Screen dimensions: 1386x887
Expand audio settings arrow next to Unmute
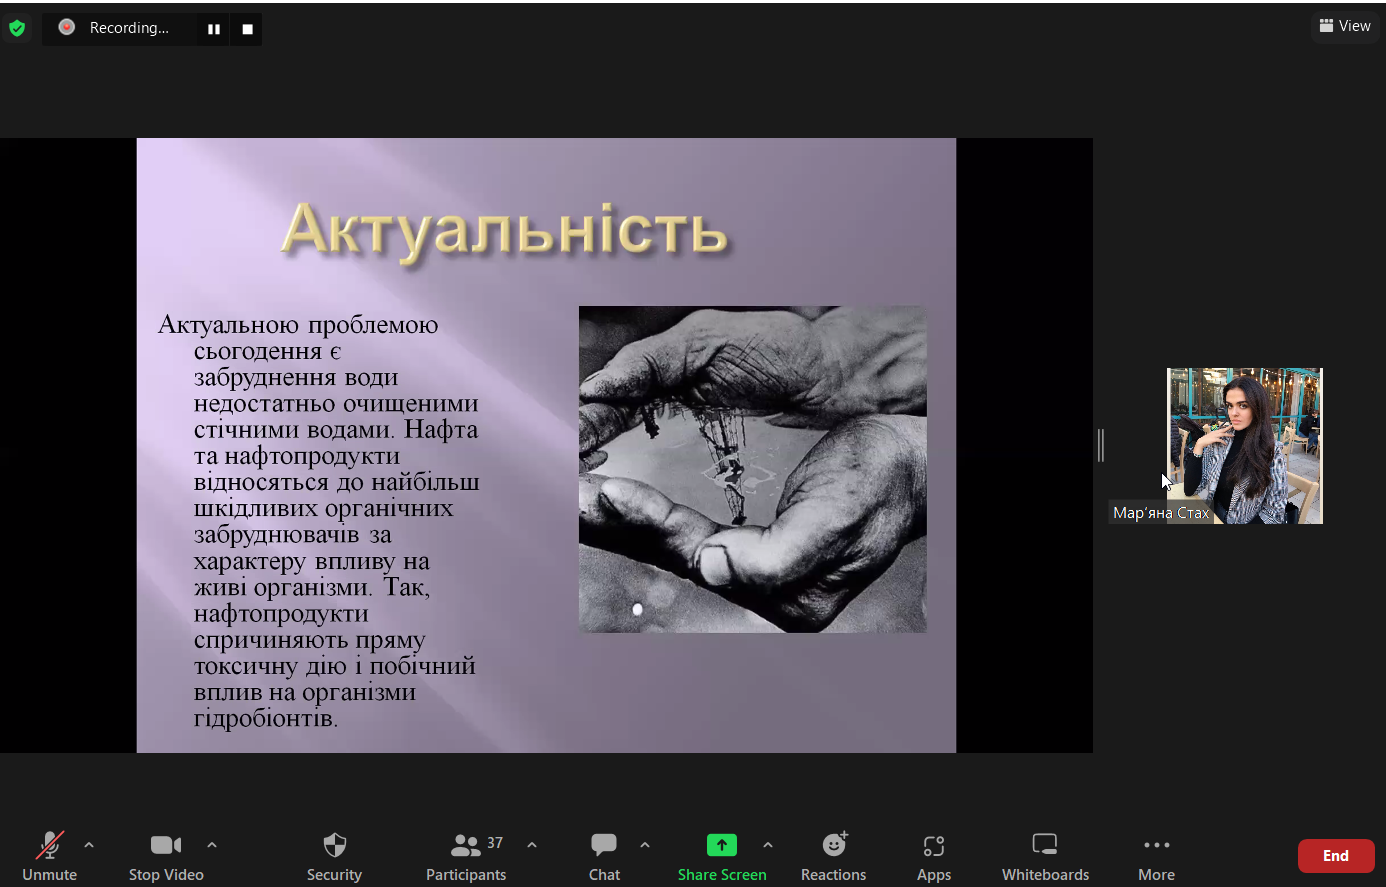pyautogui.click(x=89, y=846)
